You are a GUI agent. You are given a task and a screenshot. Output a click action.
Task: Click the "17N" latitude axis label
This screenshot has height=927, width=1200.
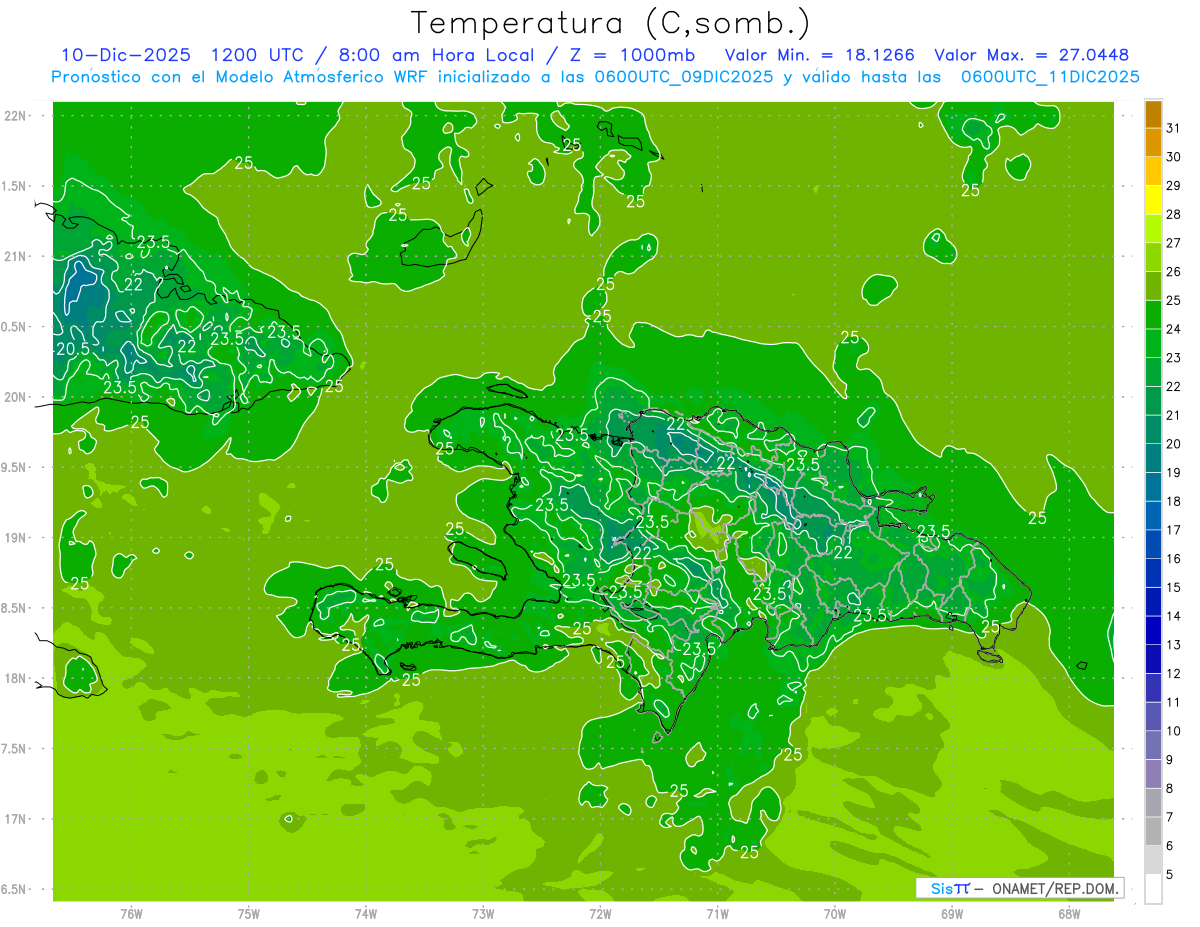coord(17,819)
